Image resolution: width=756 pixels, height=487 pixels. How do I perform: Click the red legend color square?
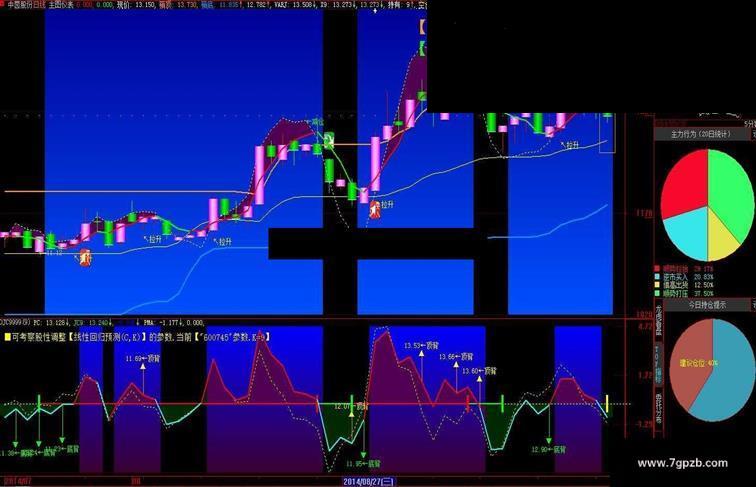[657, 269]
